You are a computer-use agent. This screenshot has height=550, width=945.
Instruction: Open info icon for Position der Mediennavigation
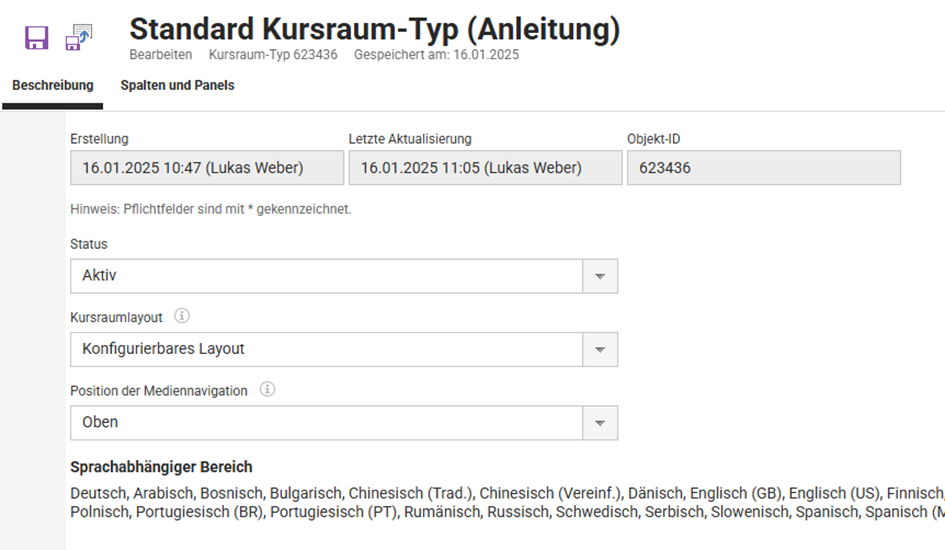[x=267, y=390]
